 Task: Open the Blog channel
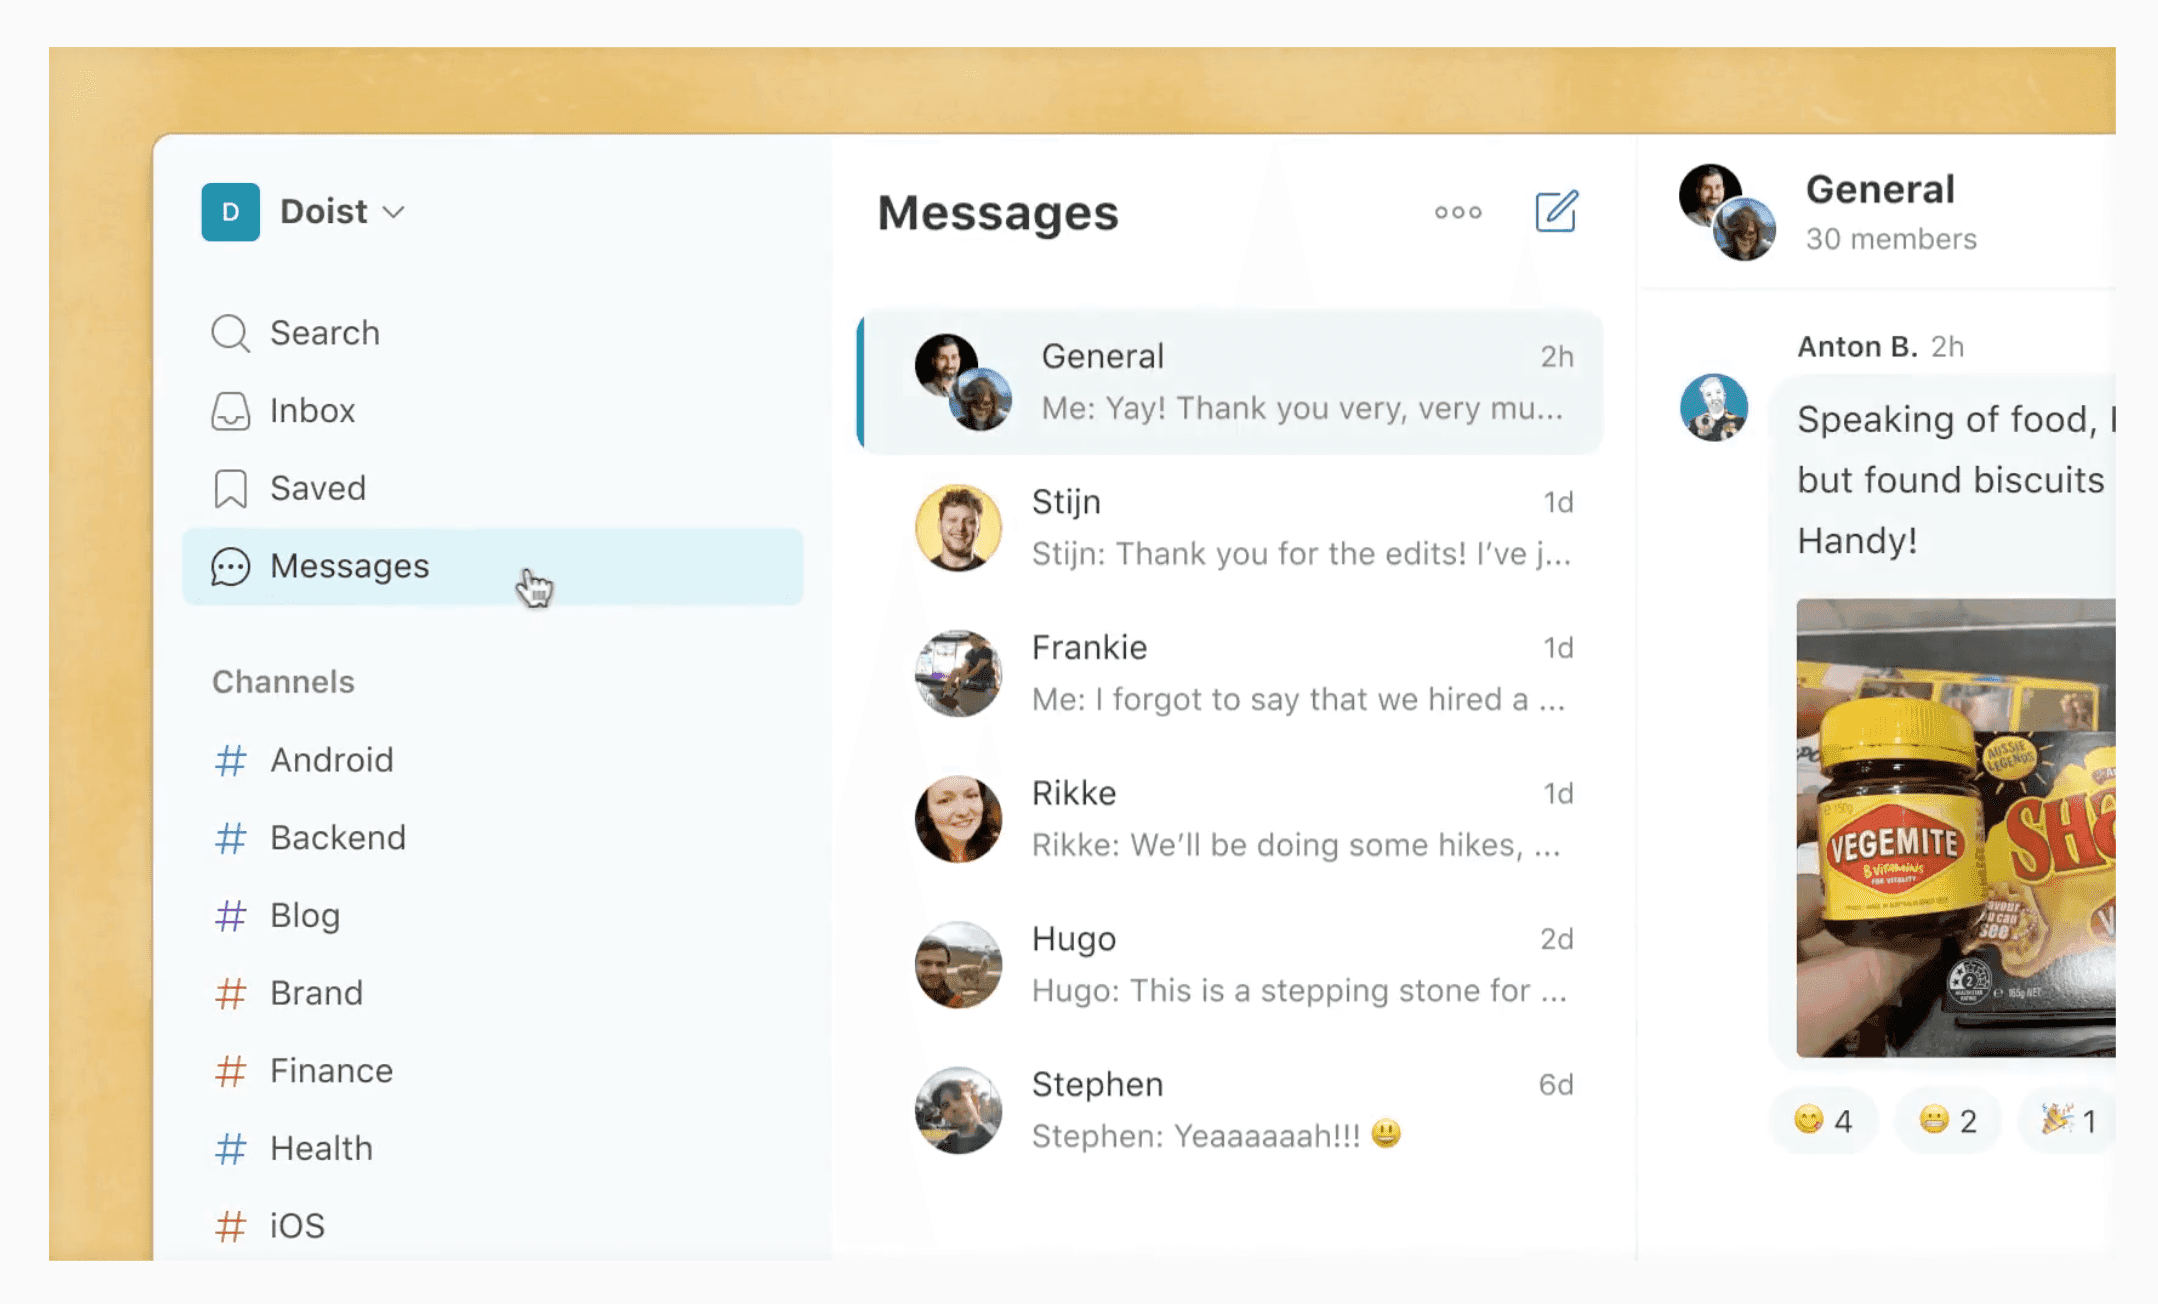[x=493, y=916]
